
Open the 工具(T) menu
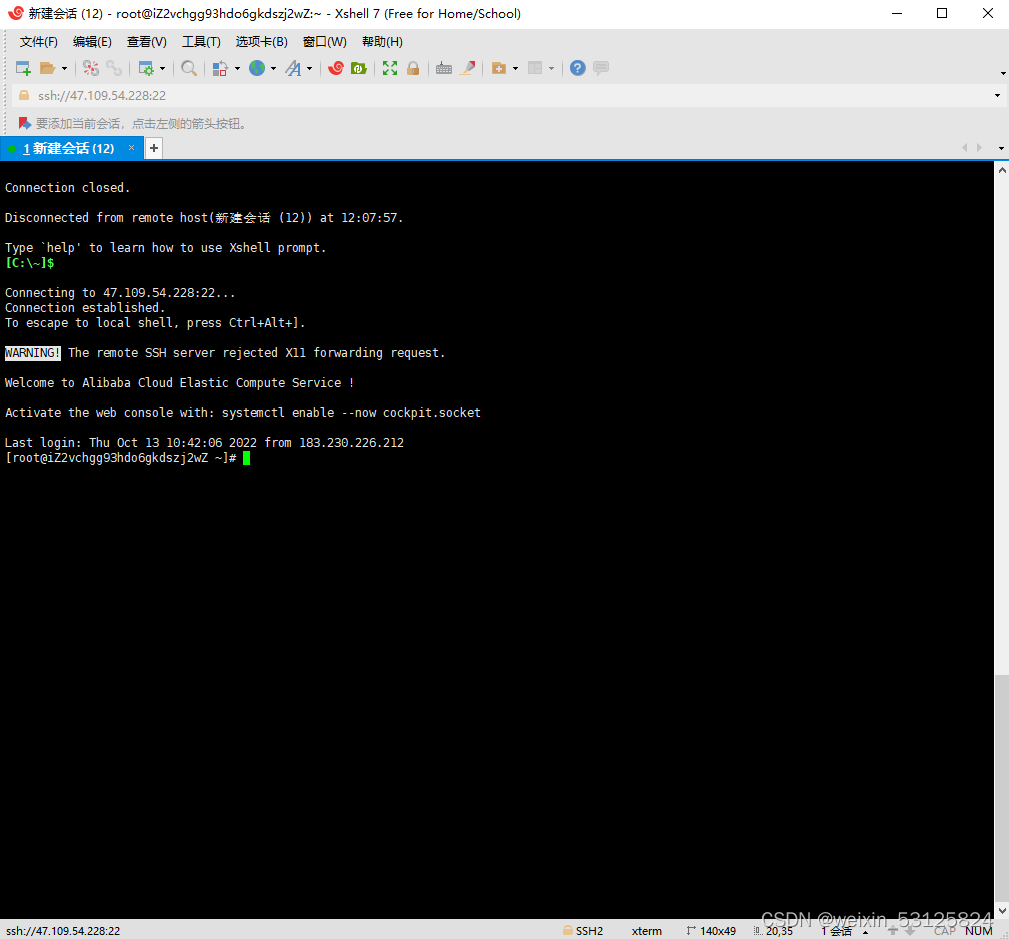pyautogui.click(x=201, y=42)
